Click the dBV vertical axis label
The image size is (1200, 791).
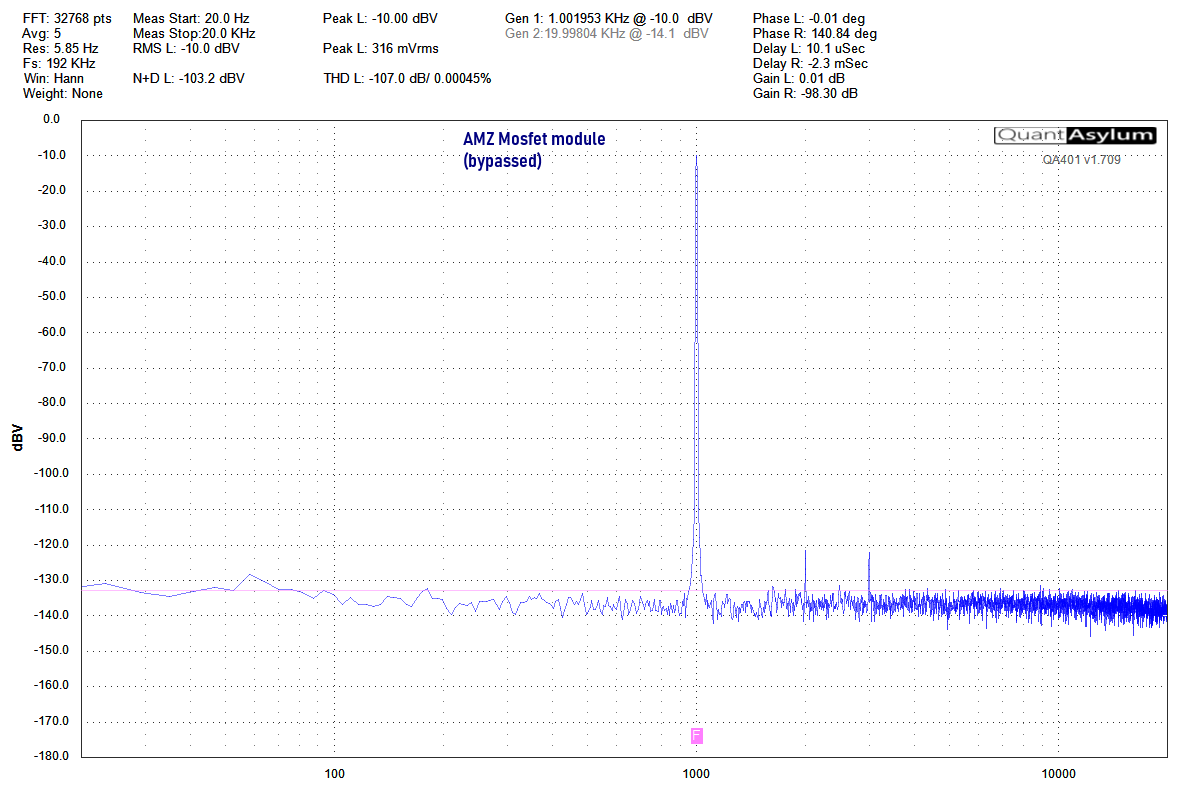pyautogui.click(x=17, y=437)
